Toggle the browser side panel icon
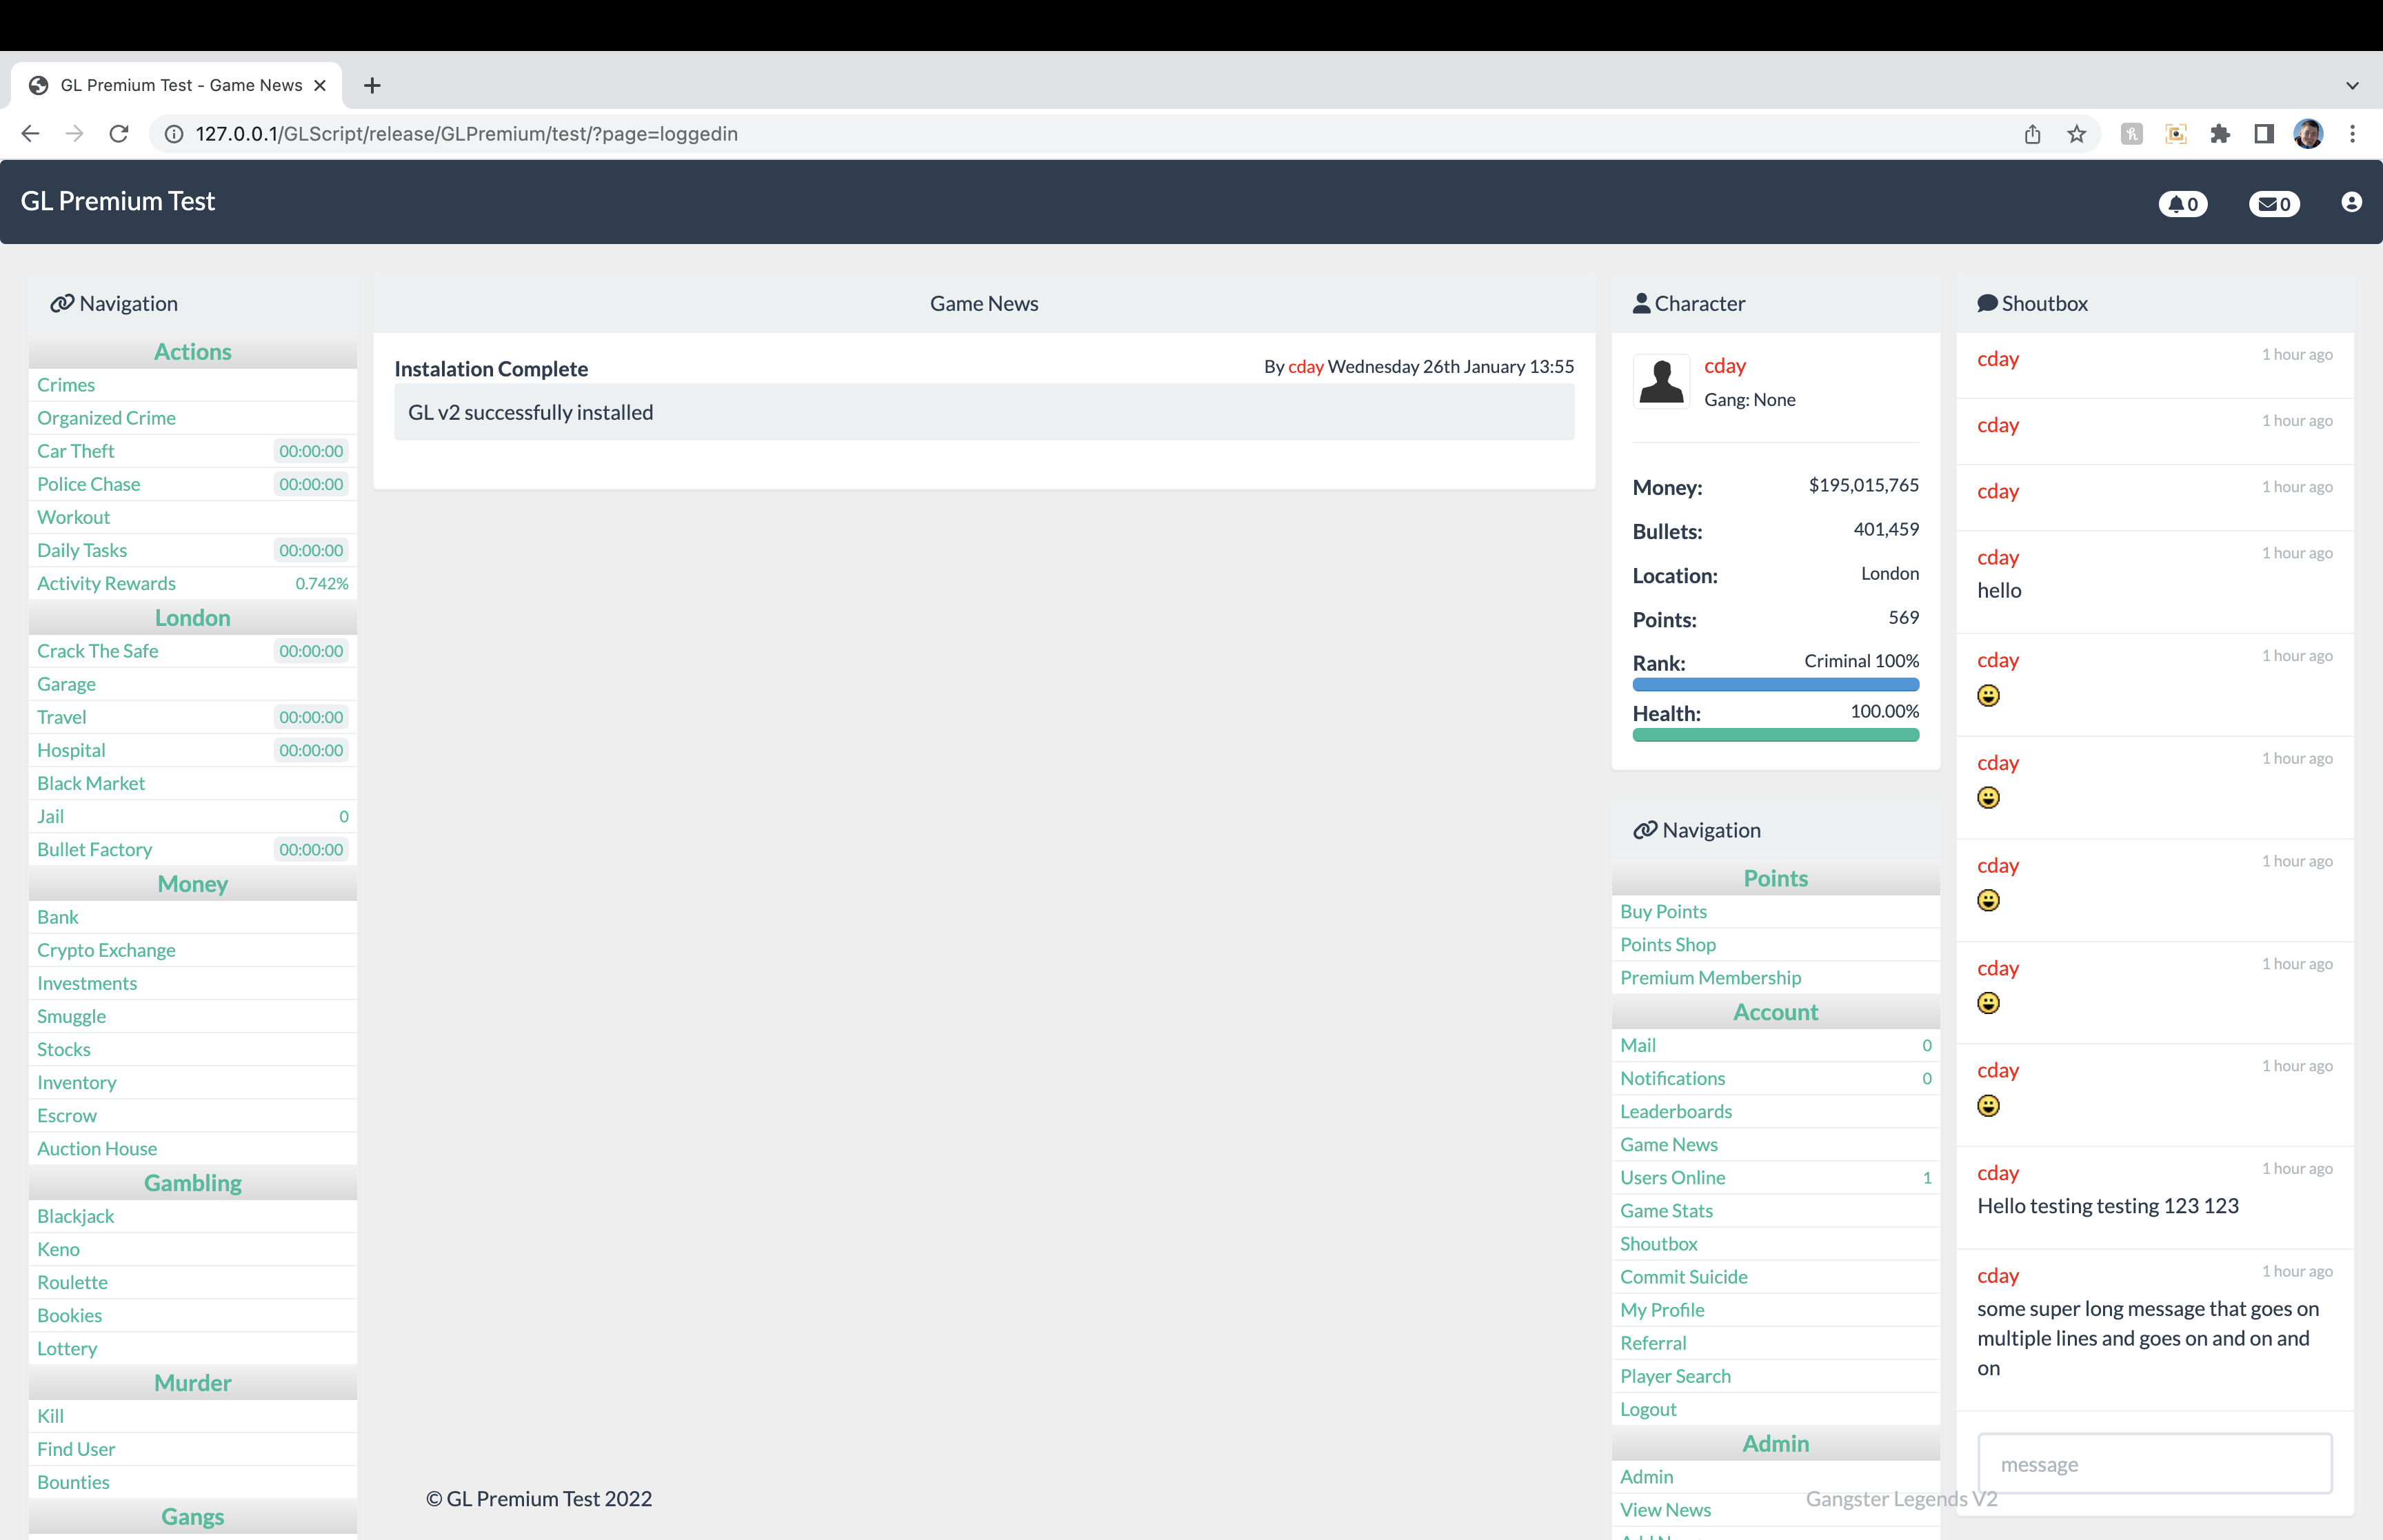 click(x=2264, y=134)
